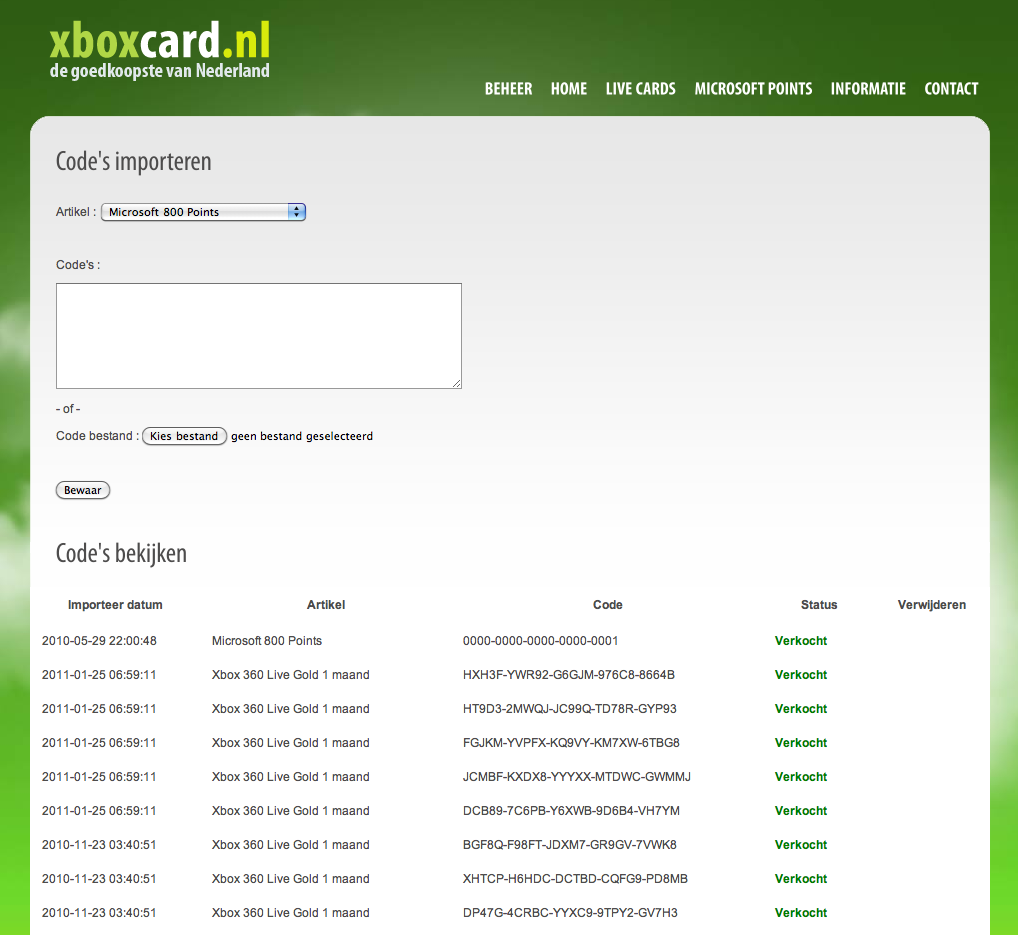Select code JCMBF-KXDX8-YYYXX-MTDWC-GWMMJ
This screenshot has width=1018, height=935.
577,777
